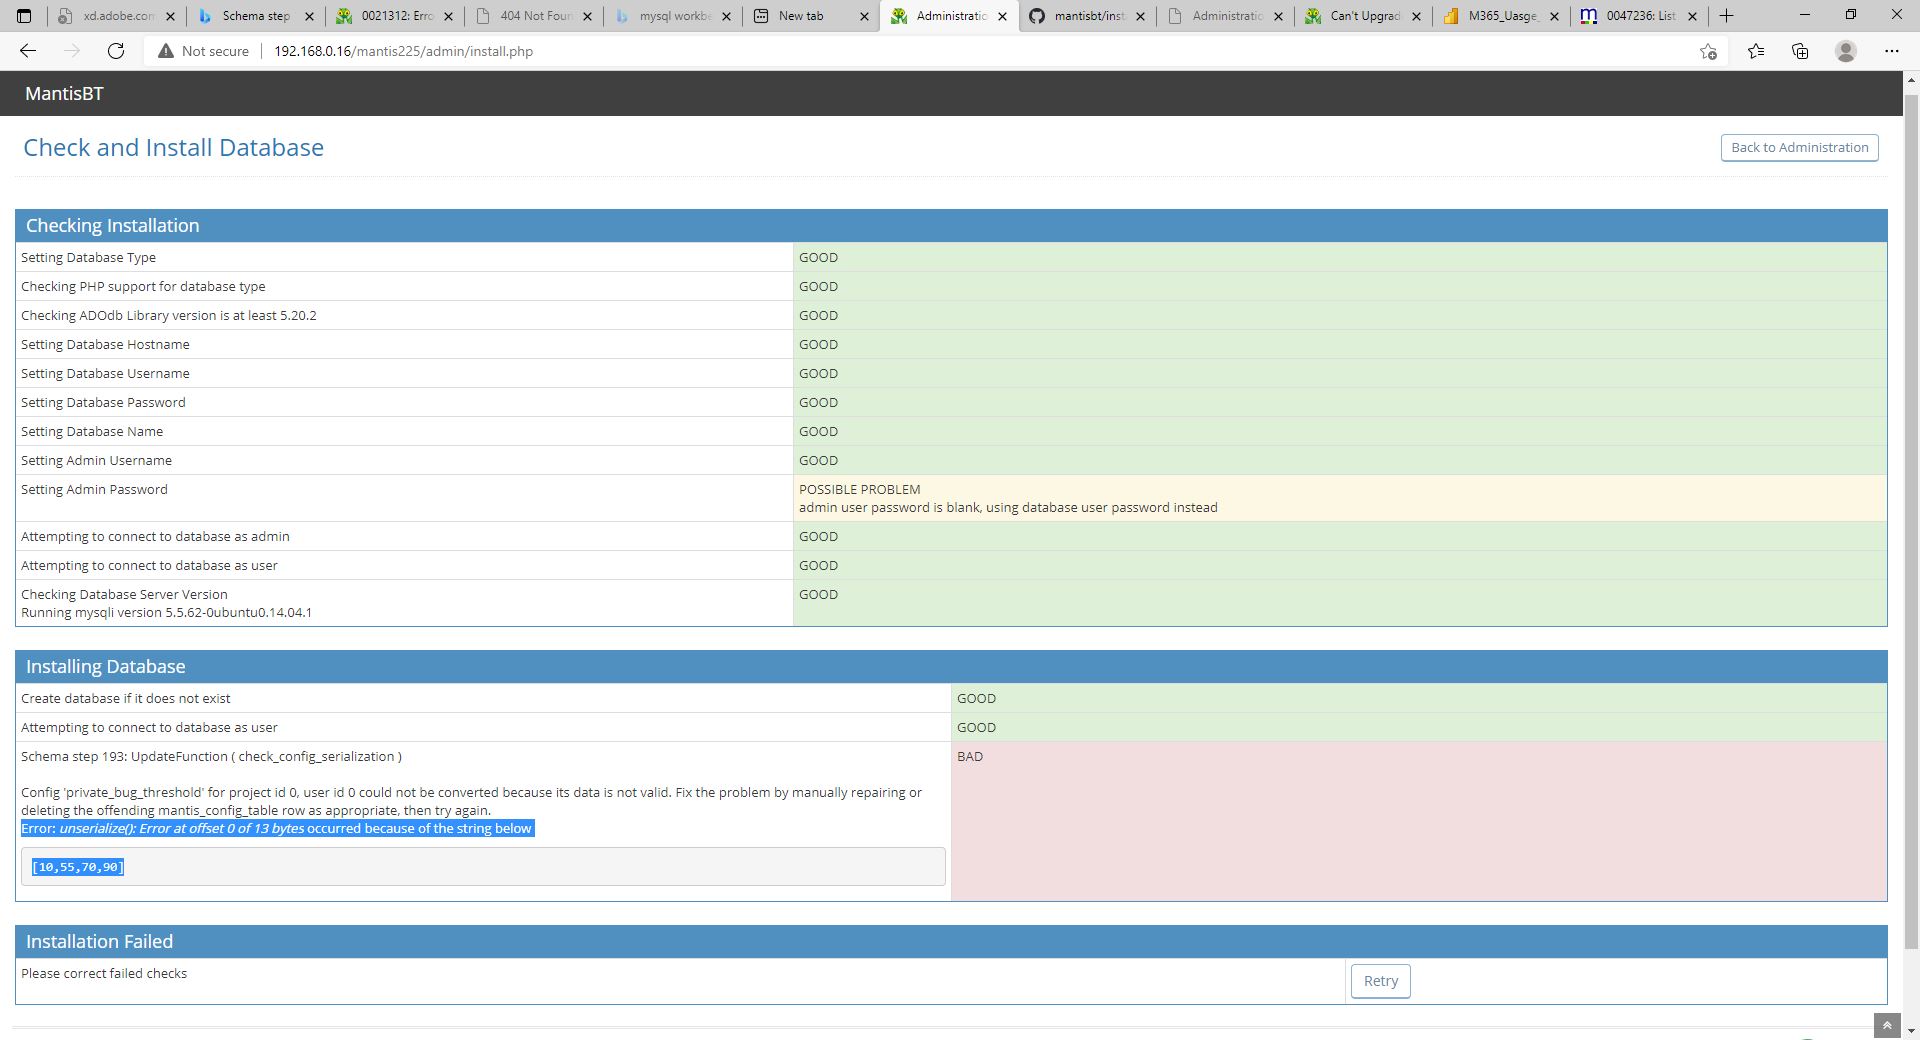This screenshot has height=1040, width=1920.
Task: Click the vertical page scrollbar
Action: tap(1911, 500)
